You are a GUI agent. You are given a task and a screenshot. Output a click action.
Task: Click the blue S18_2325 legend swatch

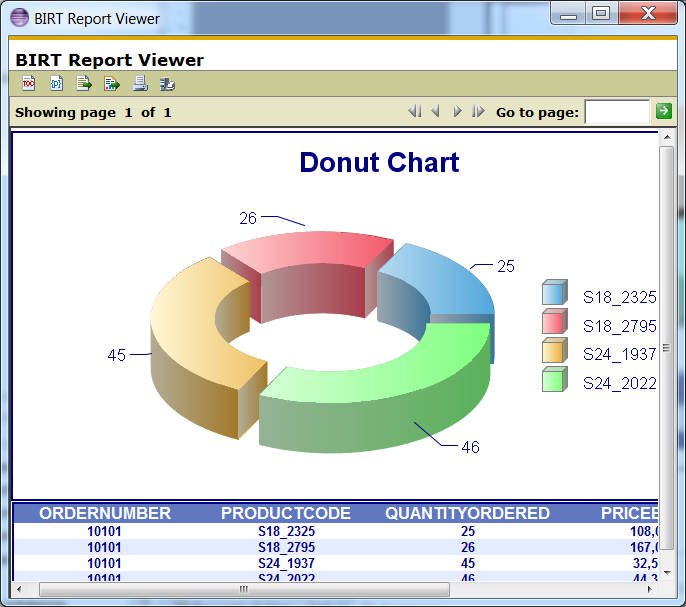[554, 293]
